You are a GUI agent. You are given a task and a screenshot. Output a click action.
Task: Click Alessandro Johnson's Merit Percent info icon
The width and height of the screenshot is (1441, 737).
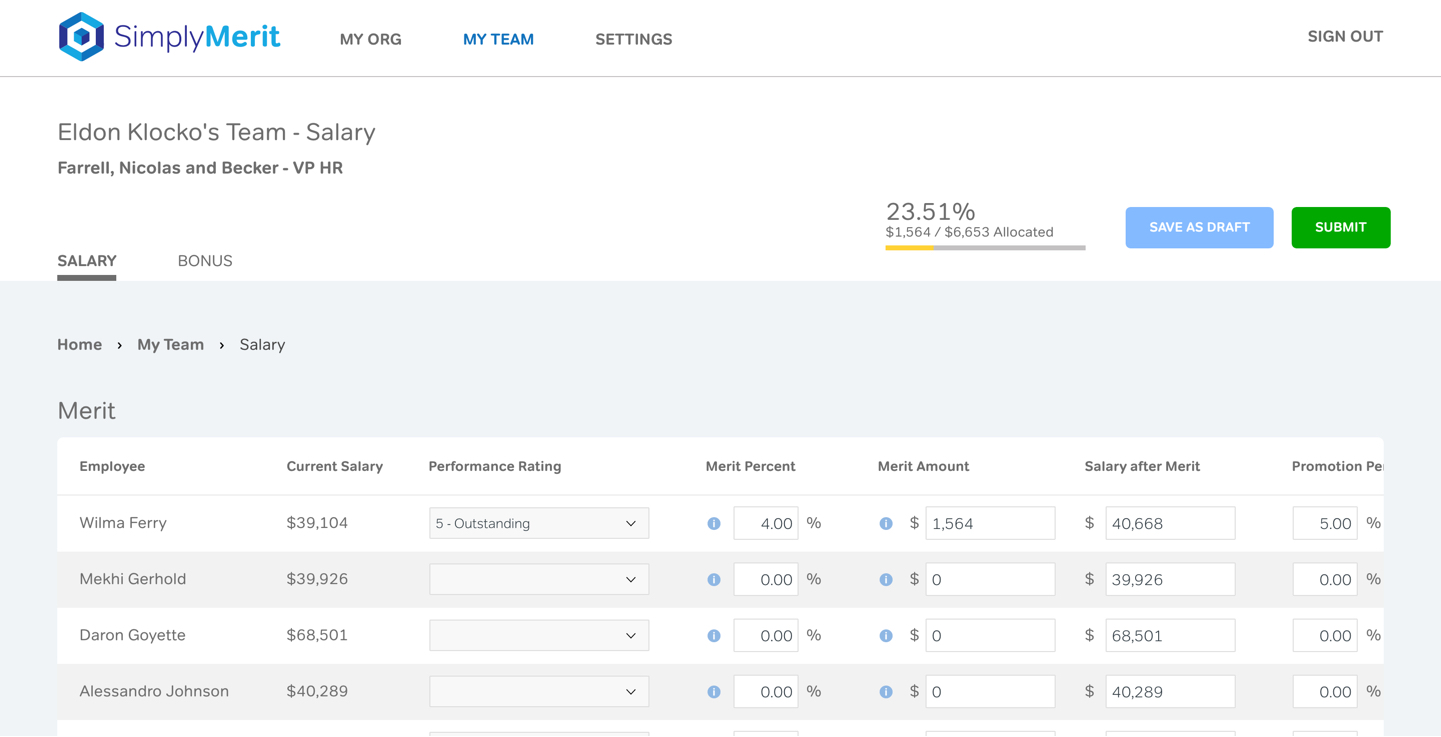click(714, 692)
